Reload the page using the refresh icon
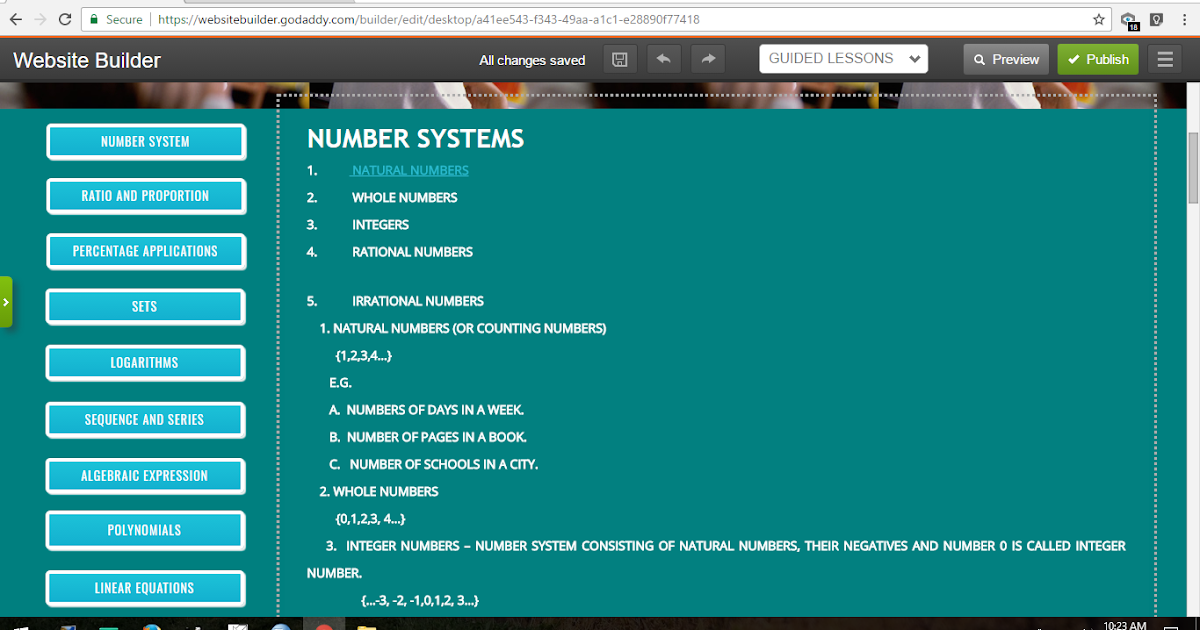1200x630 pixels. tap(65, 18)
